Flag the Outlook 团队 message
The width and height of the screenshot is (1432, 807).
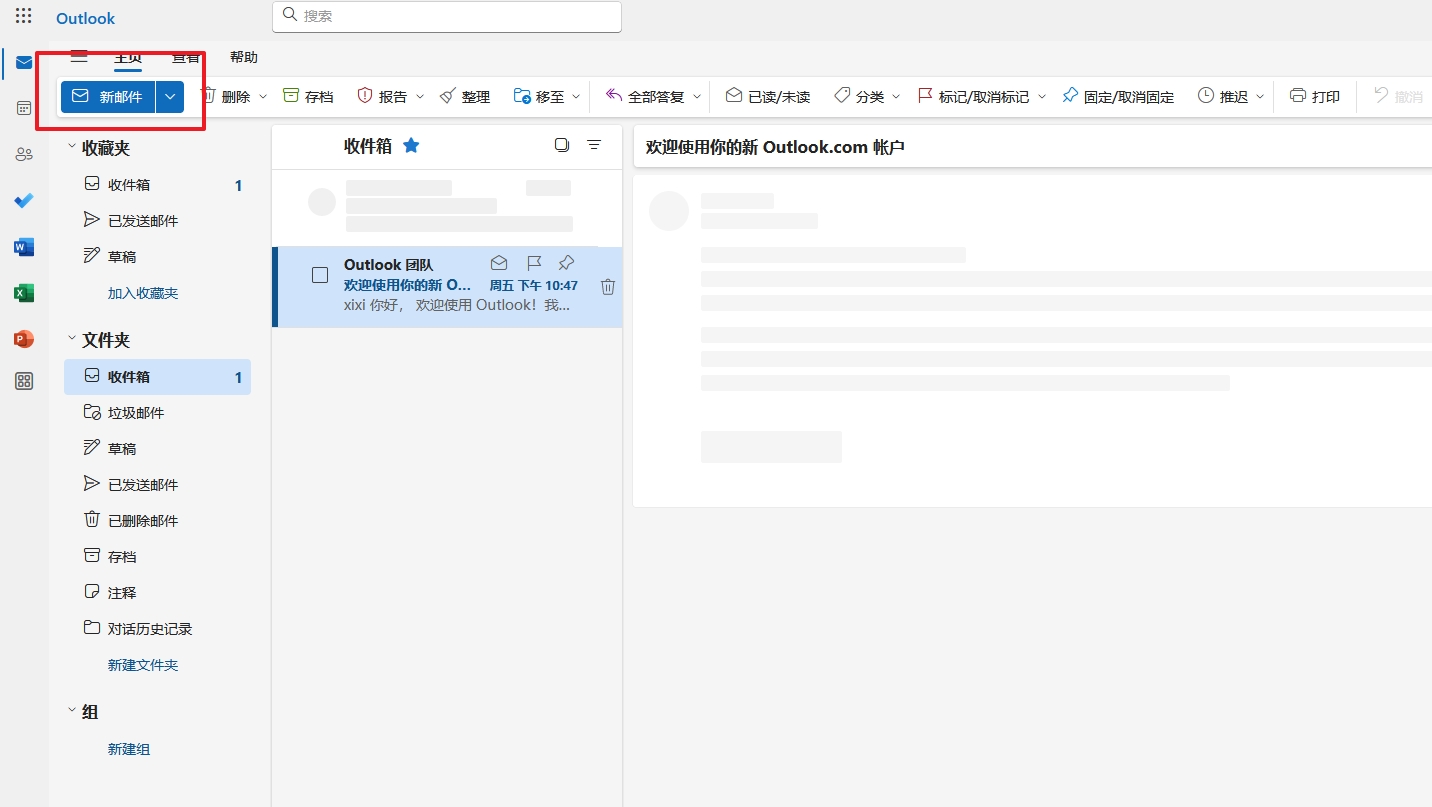coord(534,263)
